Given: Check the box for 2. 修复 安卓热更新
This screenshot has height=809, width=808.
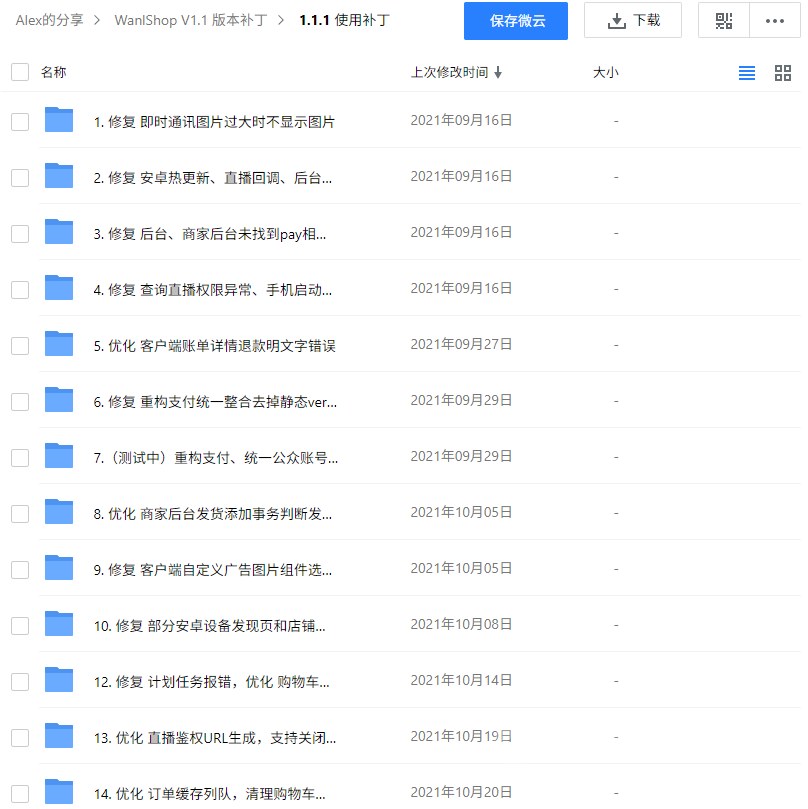Looking at the screenshot, I should 20,178.
